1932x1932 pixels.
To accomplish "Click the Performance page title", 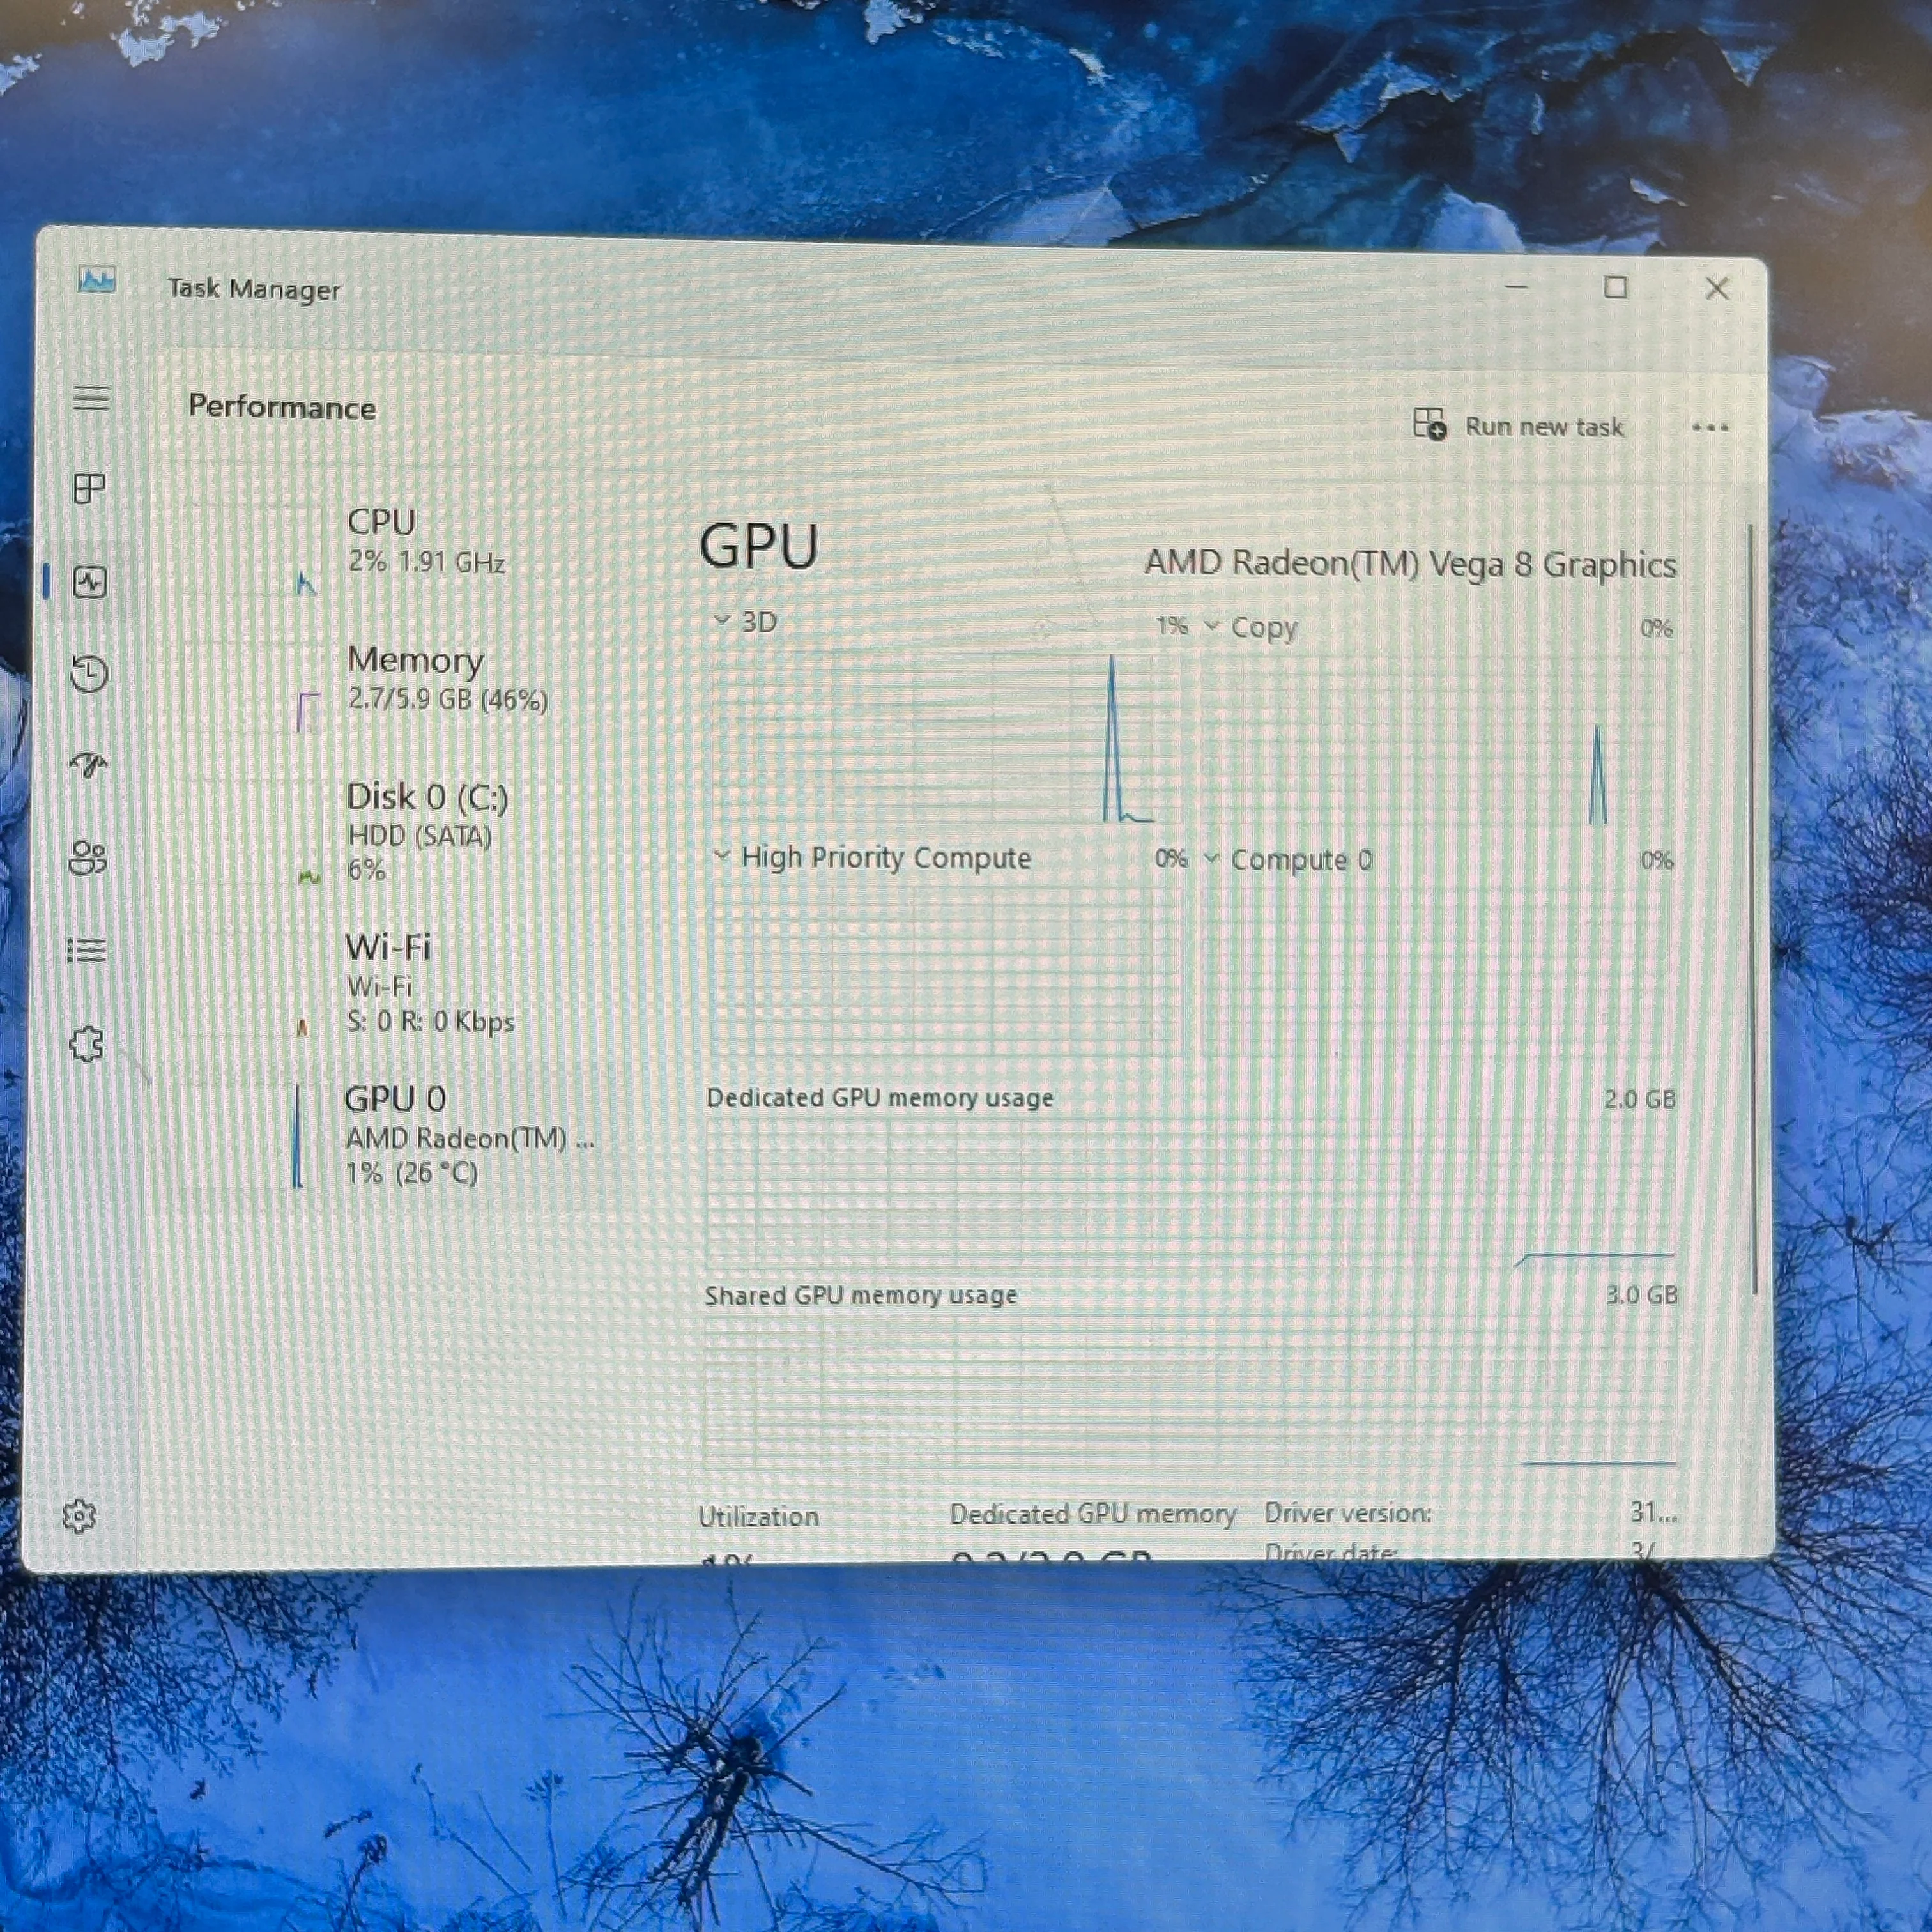I will (x=282, y=407).
